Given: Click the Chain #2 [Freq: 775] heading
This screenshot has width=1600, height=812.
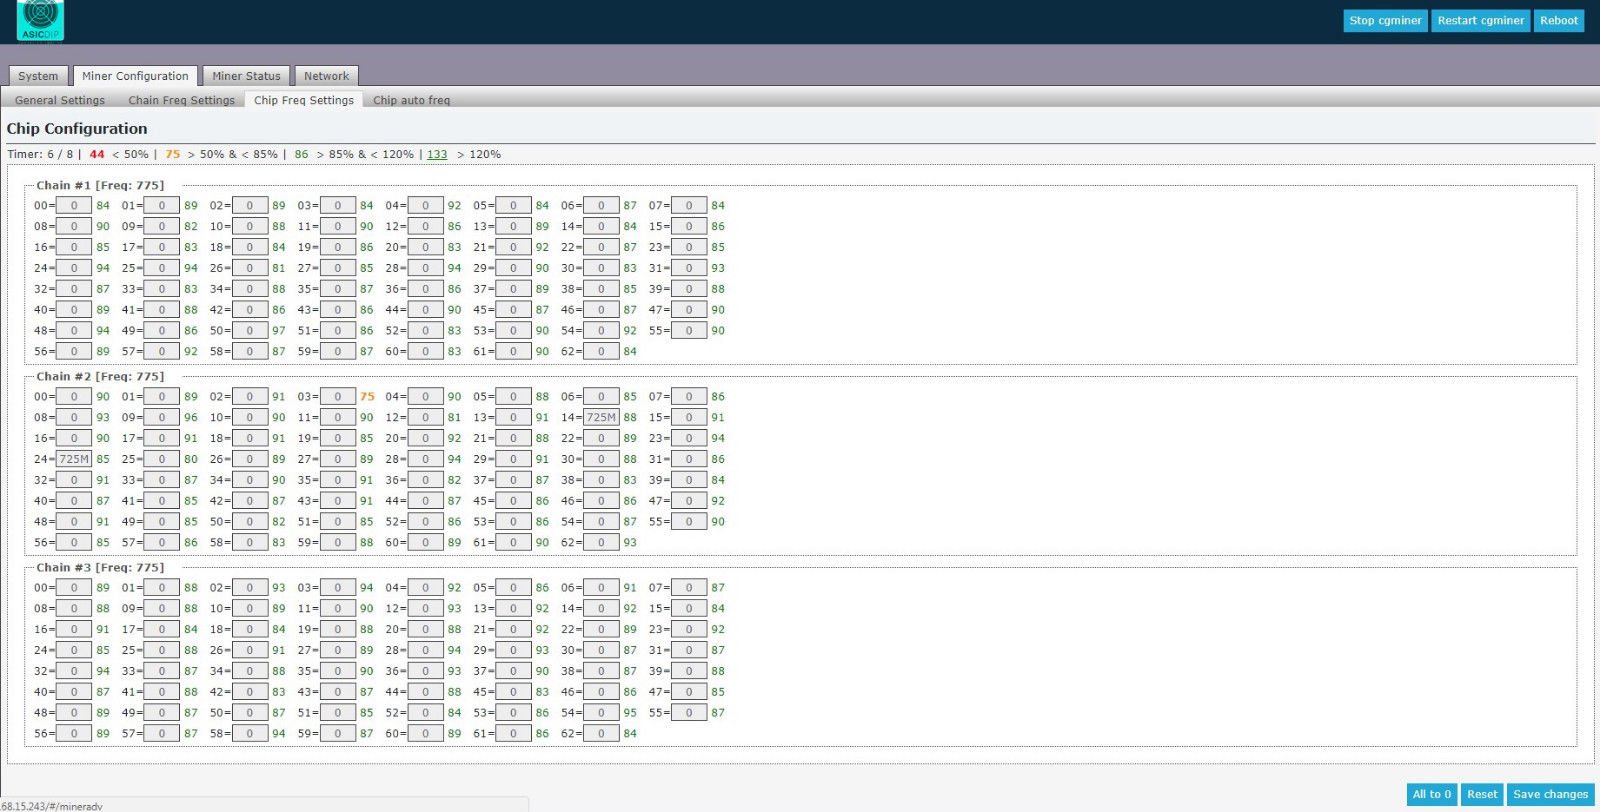Looking at the screenshot, I should click(x=100, y=376).
